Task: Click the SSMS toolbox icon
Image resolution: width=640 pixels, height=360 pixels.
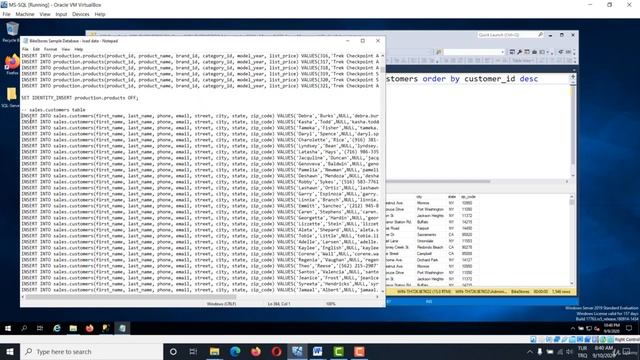Action: tap(534, 52)
